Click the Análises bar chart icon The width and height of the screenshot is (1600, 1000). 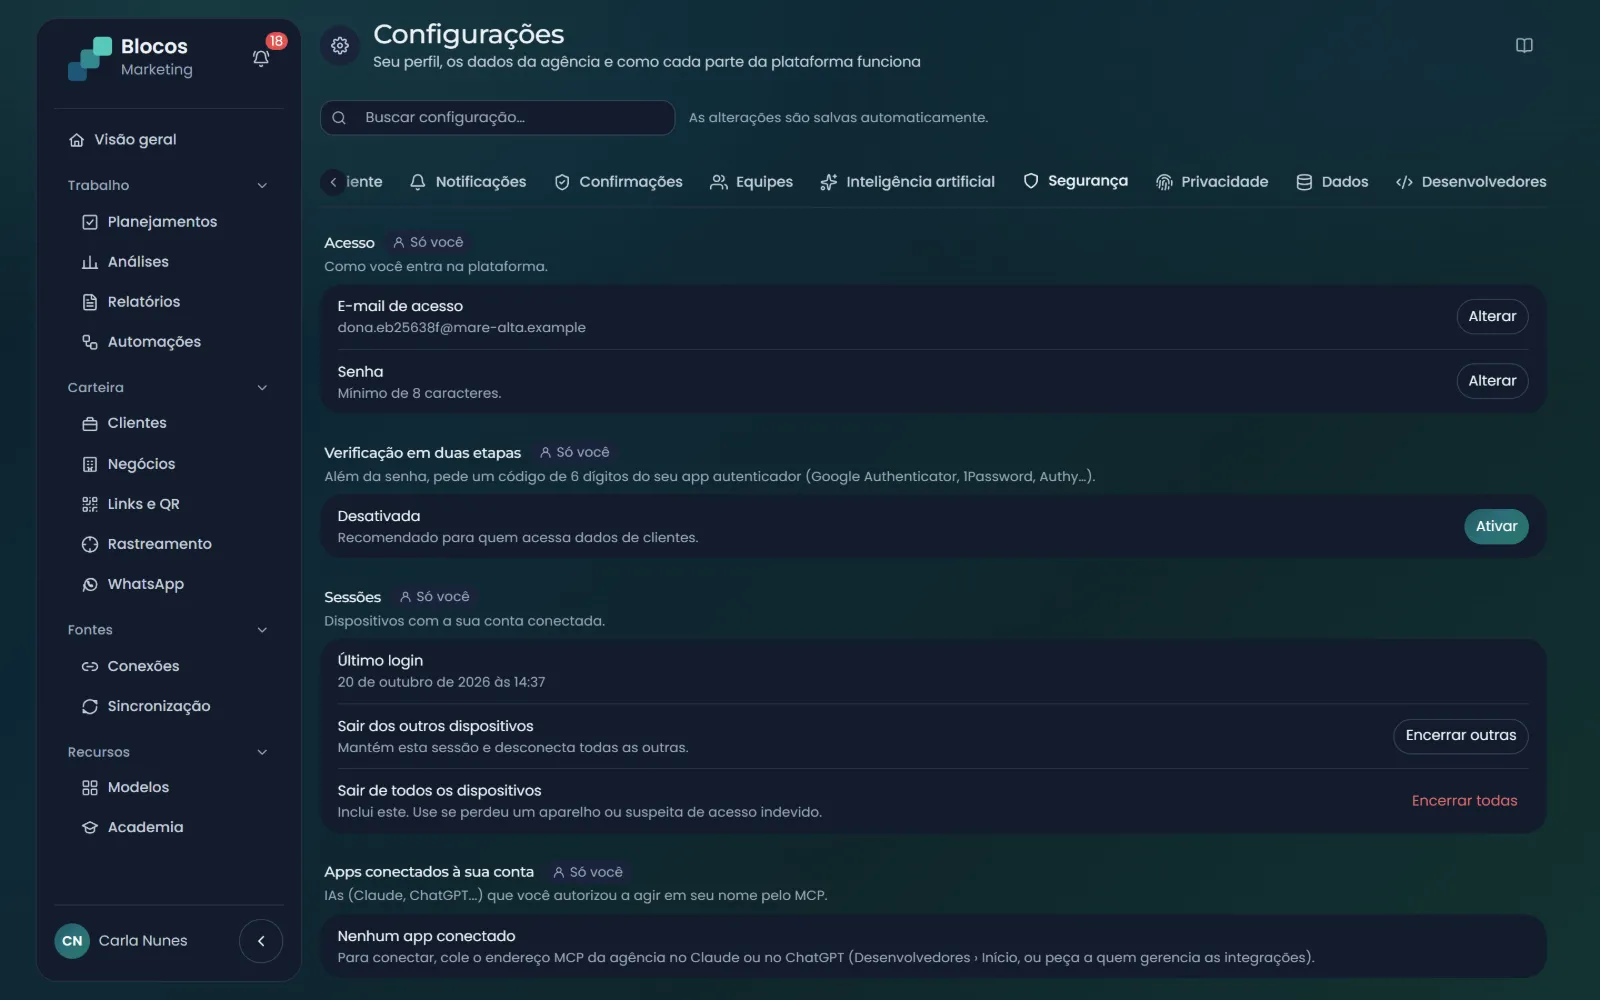click(x=90, y=262)
